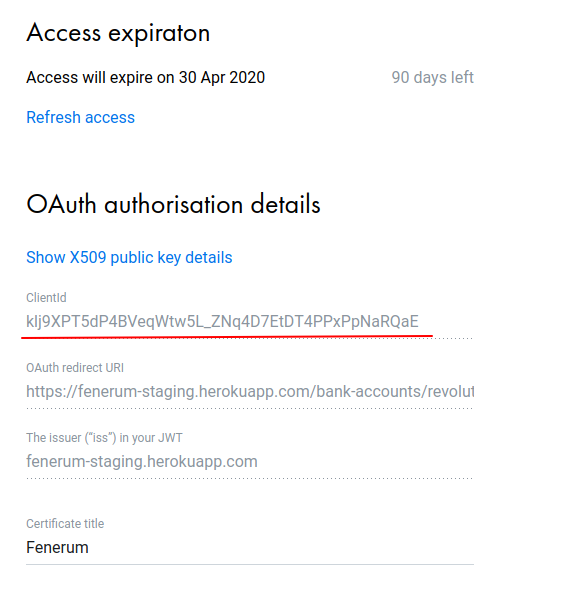Click the Certificate title label
This screenshot has width=561, height=592.
65,524
